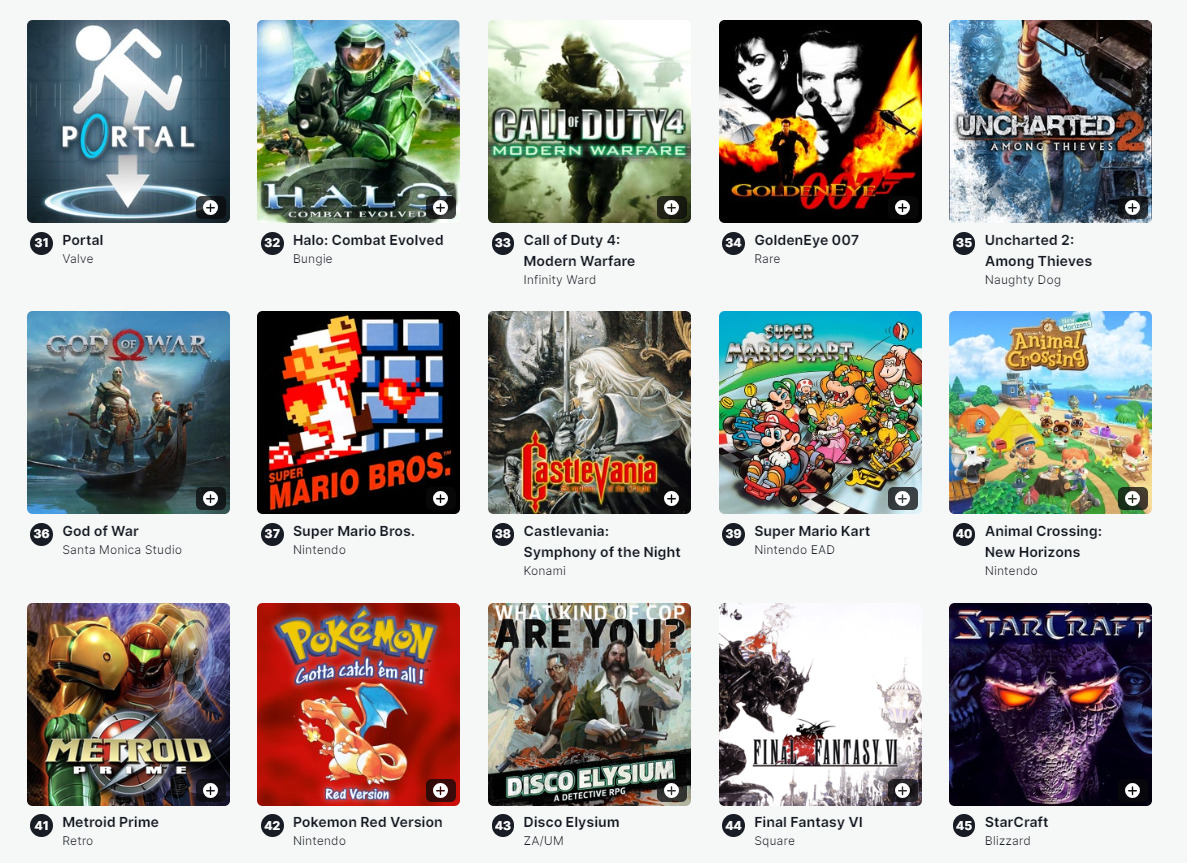The width and height of the screenshot is (1187, 863).
Task: Click plus icon on Pokemon Red Version cover
Action: [x=441, y=790]
